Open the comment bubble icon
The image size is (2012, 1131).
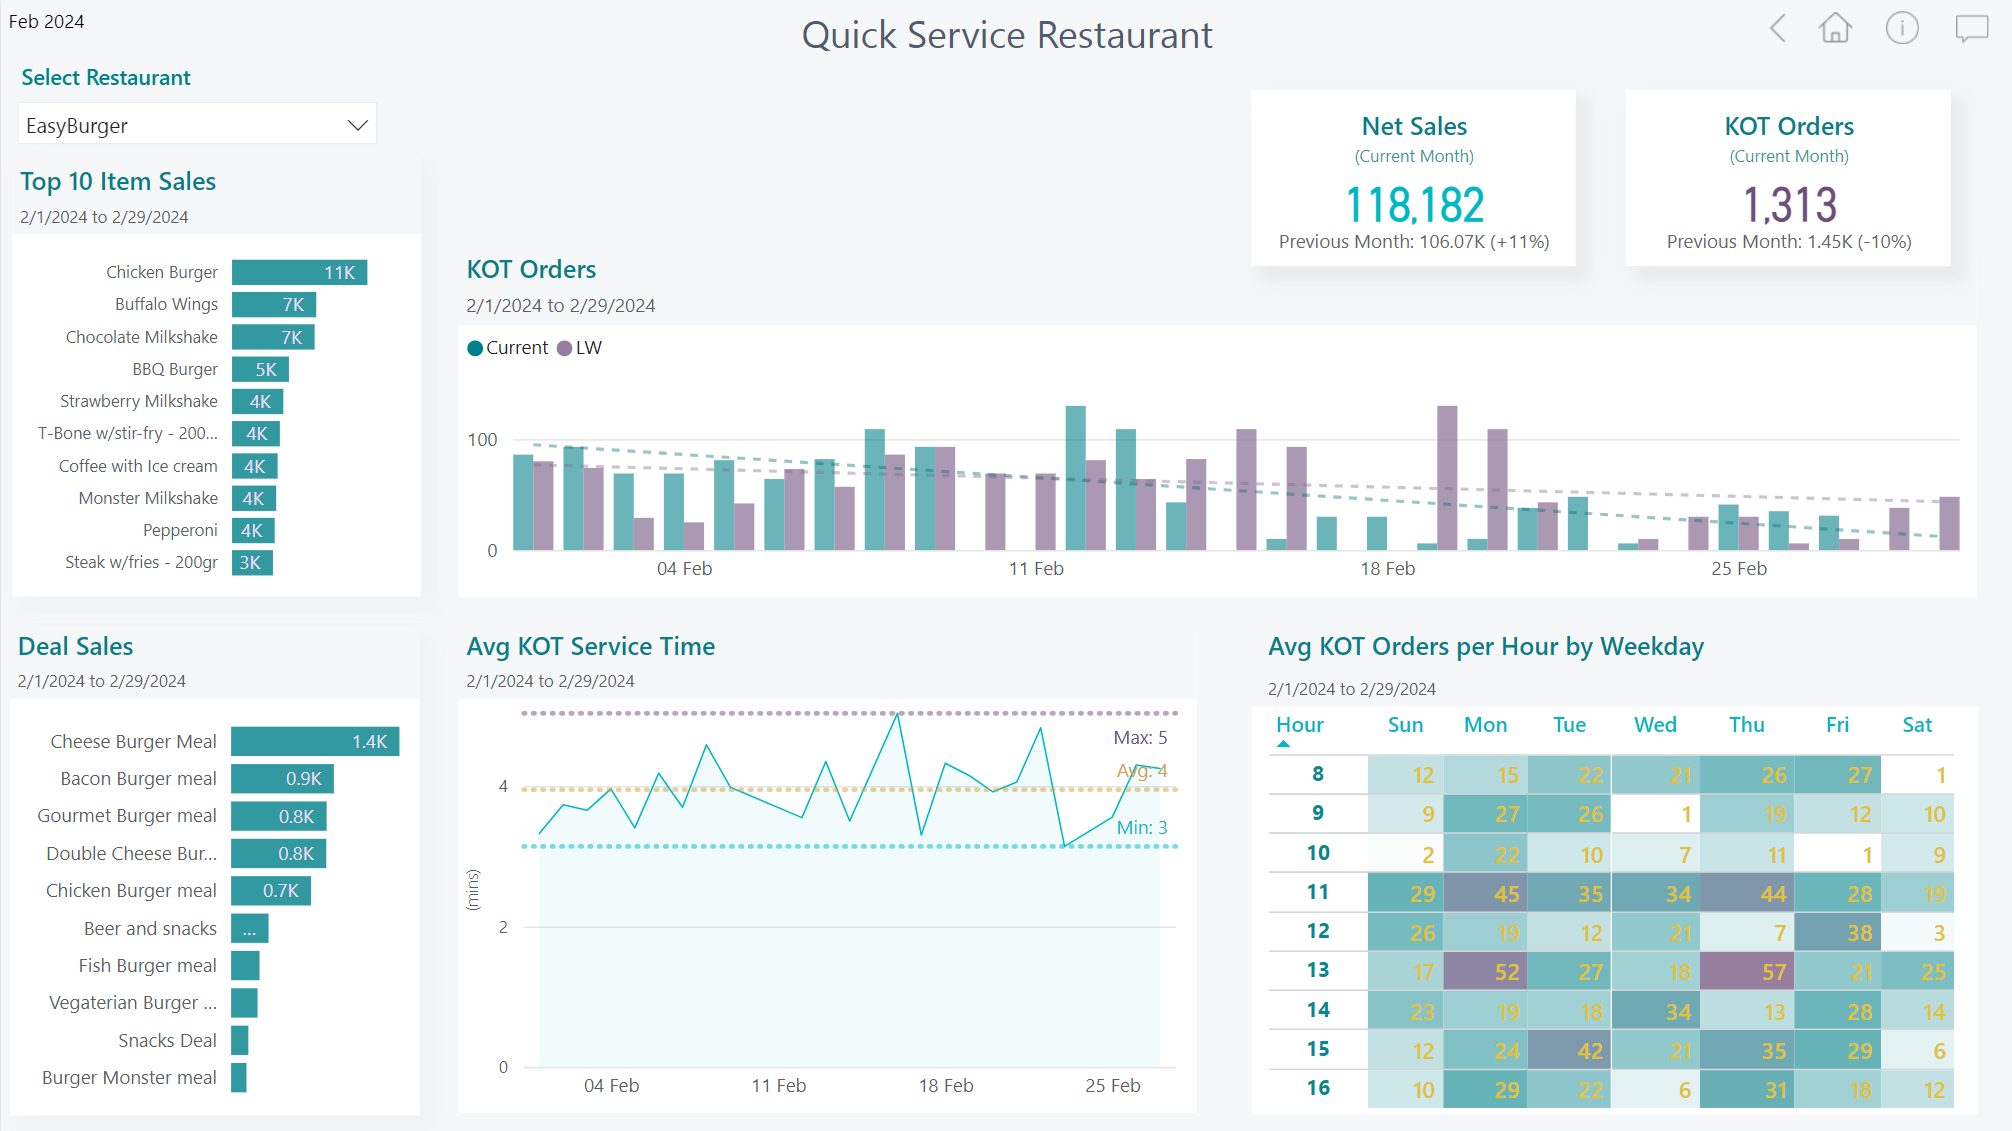click(1971, 28)
